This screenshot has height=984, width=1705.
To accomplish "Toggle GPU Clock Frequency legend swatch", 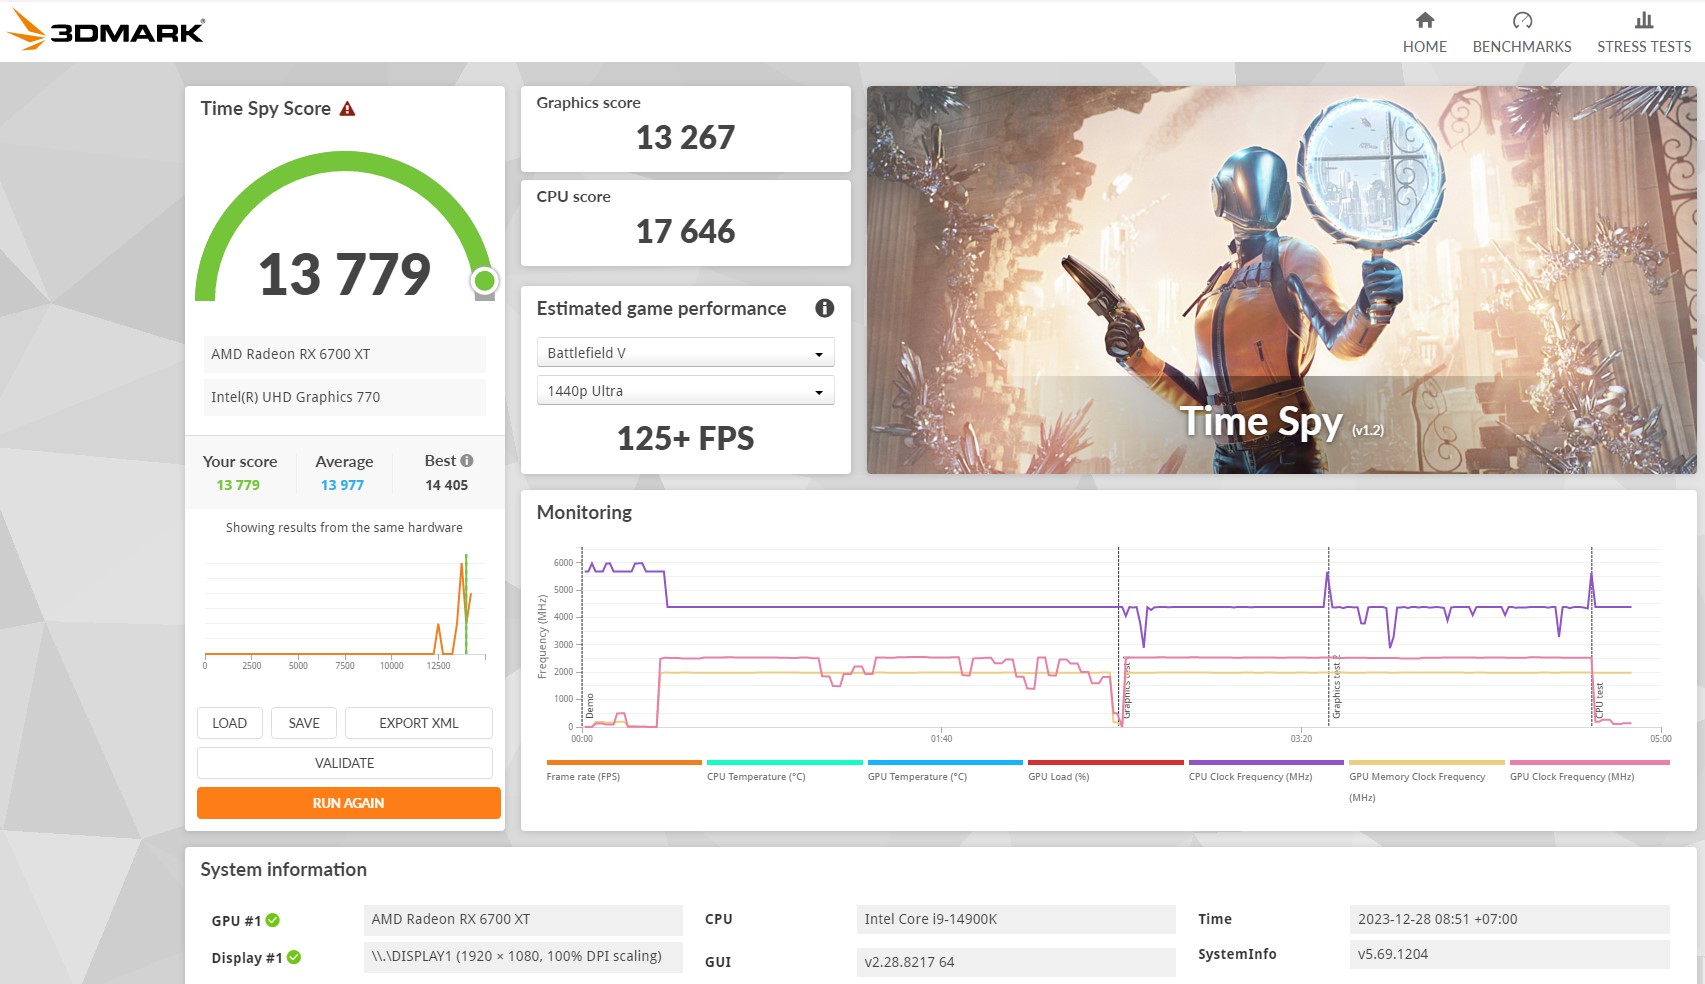I will tap(1590, 762).
